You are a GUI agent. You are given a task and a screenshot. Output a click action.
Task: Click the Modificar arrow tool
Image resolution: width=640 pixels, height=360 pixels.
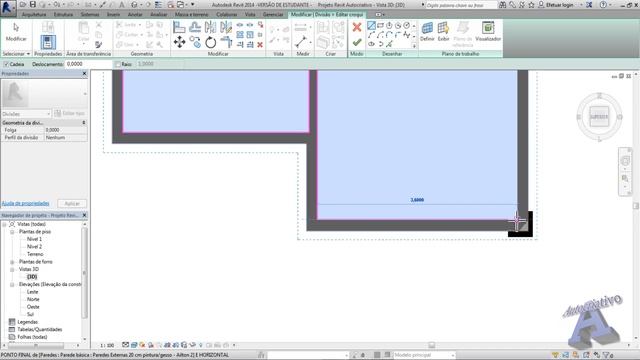click(16, 32)
